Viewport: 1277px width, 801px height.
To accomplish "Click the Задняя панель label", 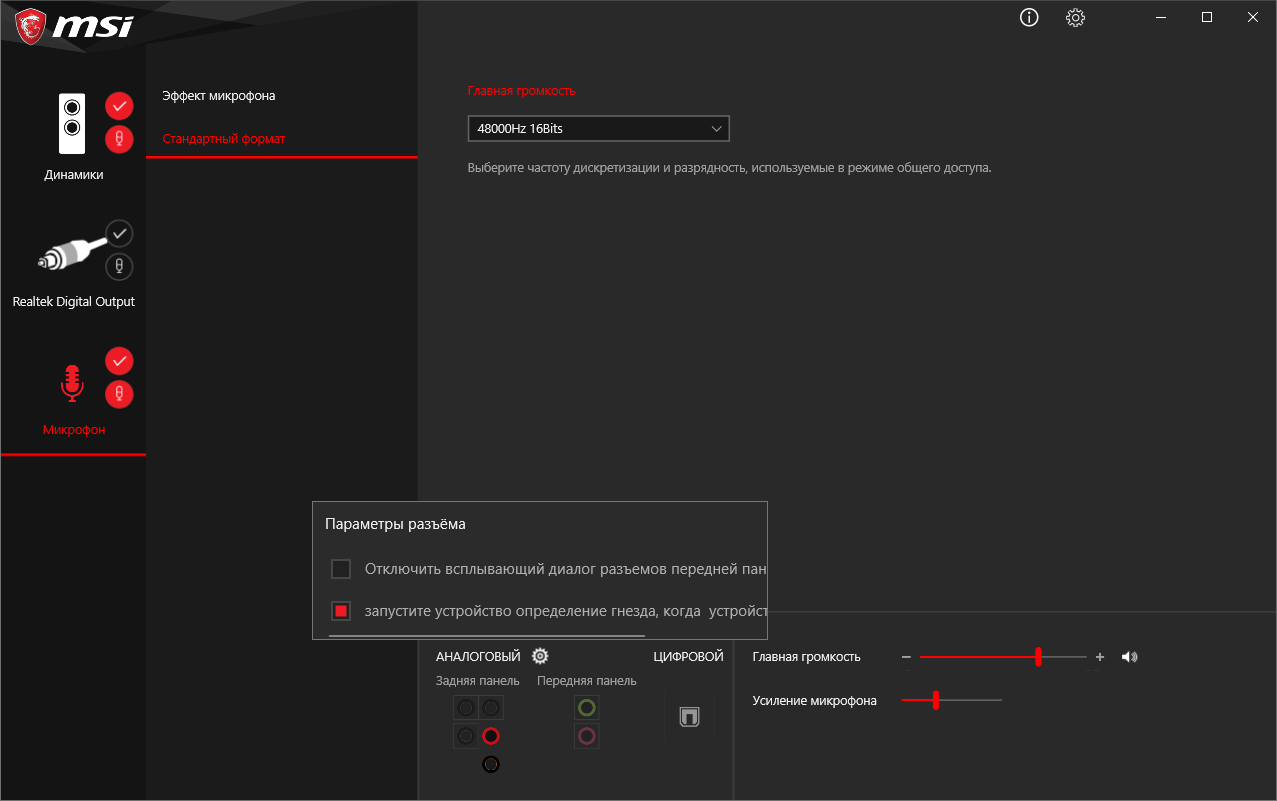I will tap(478, 681).
